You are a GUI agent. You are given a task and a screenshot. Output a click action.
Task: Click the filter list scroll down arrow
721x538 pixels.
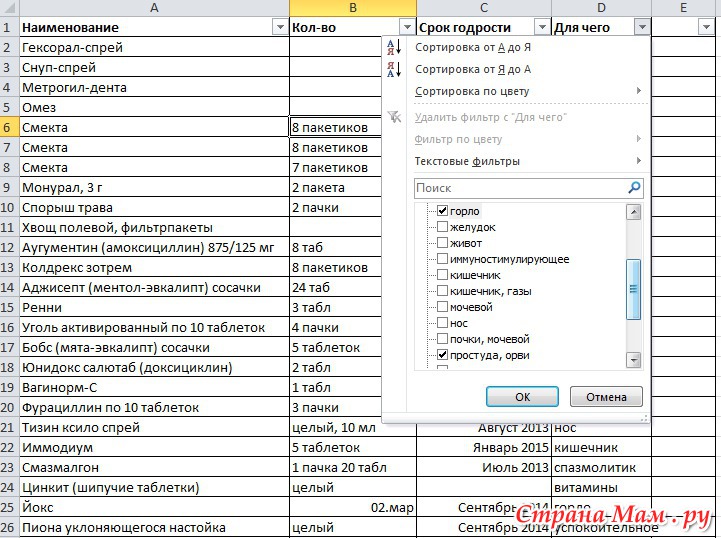click(x=634, y=360)
